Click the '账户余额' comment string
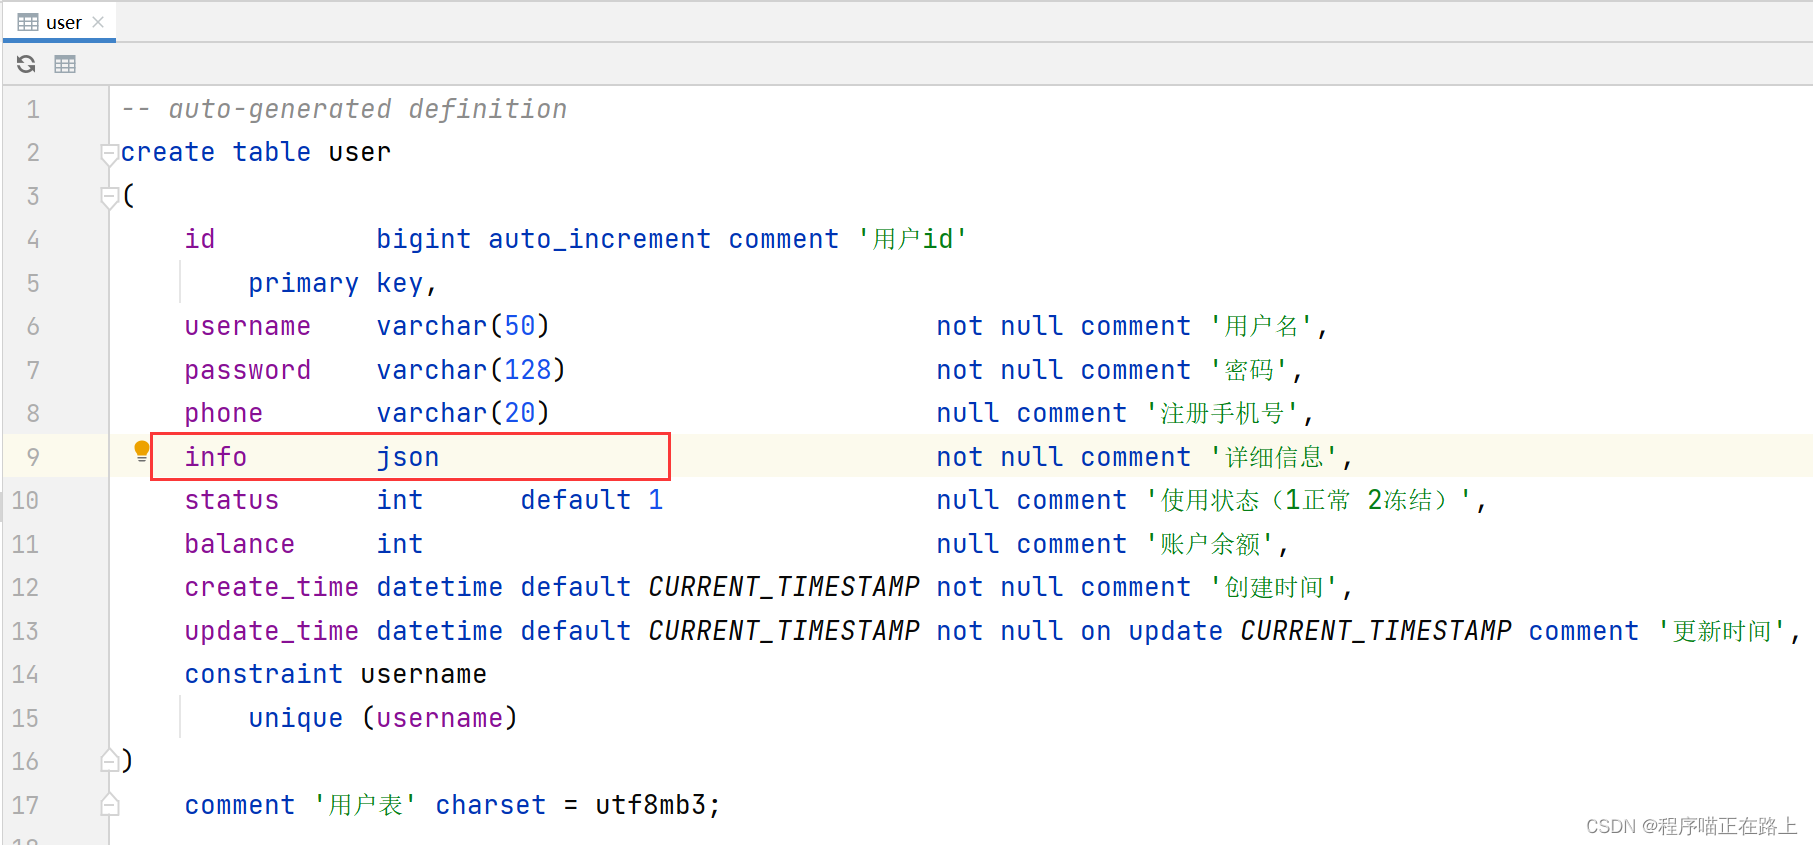Screen dimensions: 1813x845 (x=1210, y=544)
